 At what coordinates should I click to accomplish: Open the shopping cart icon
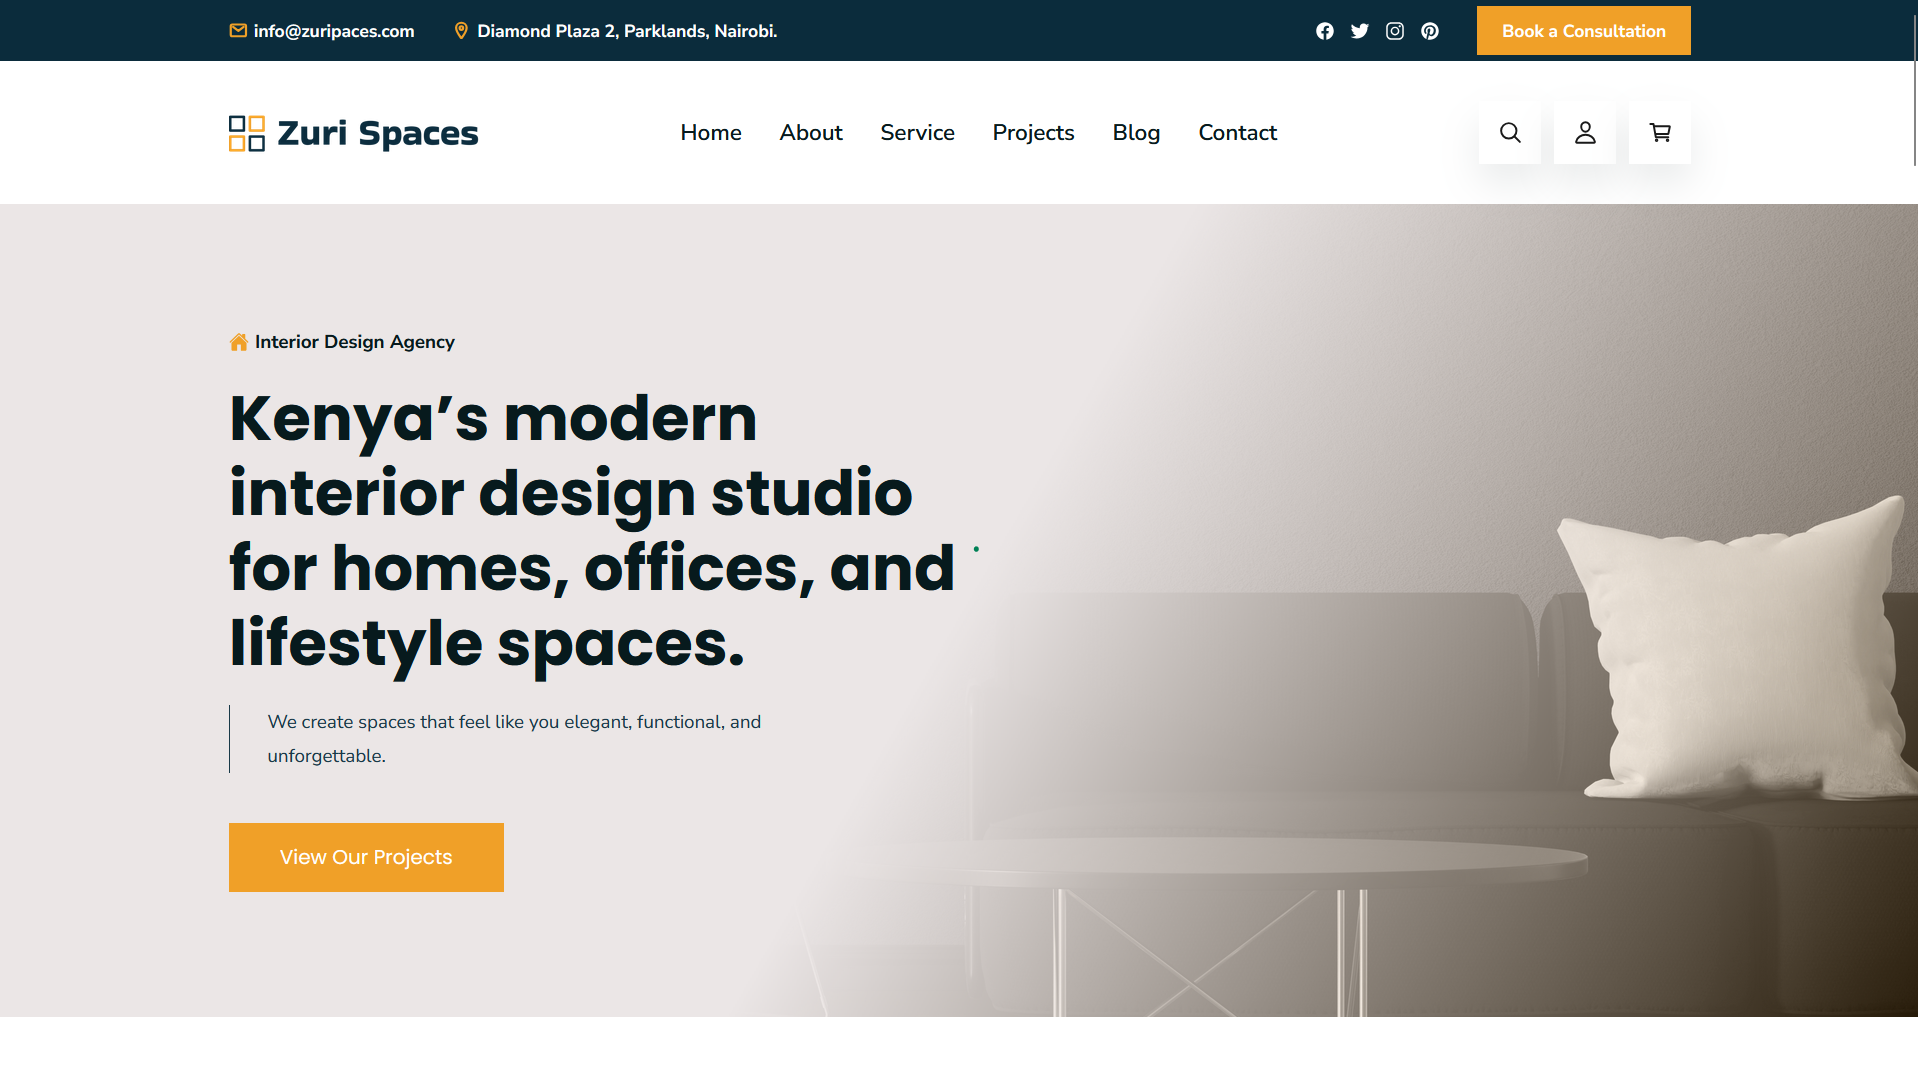click(x=1659, y=133)
